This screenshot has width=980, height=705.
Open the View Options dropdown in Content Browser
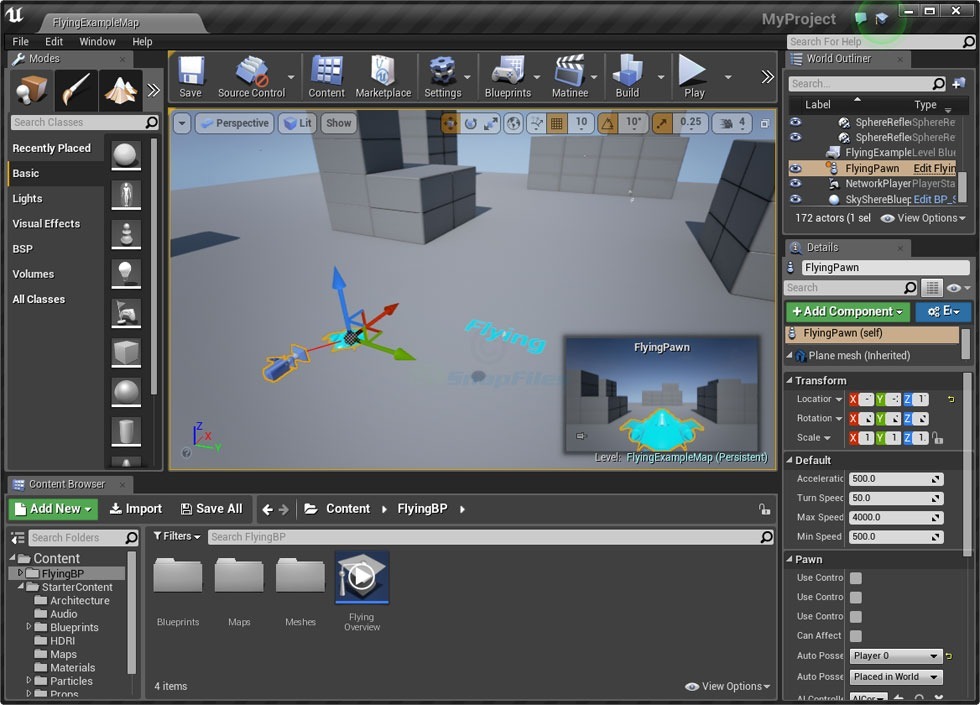[727, 686]
